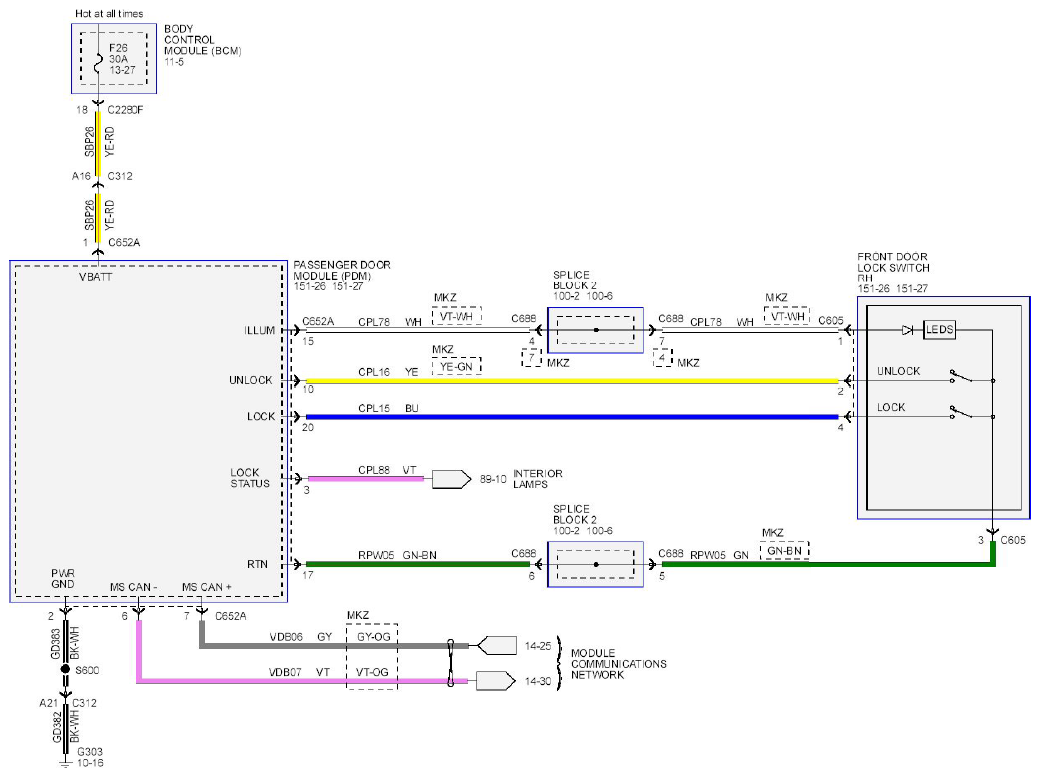
Task: Click the Passenger Door Module (PDM) label
Action: pos(342,270)
